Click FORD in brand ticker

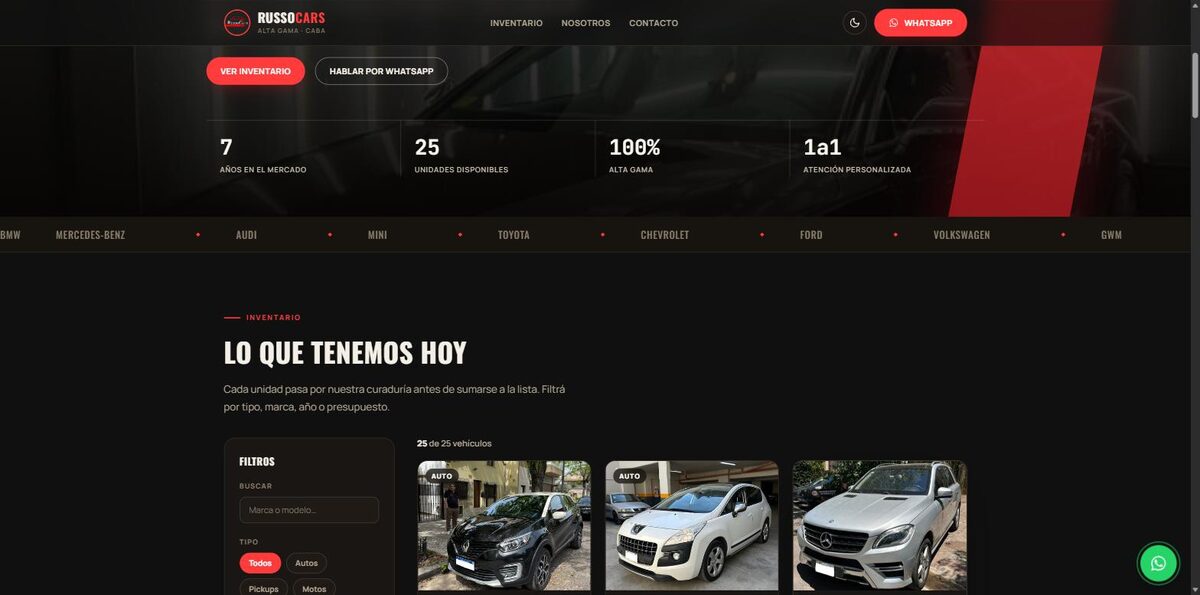click(x=811, y=235)
